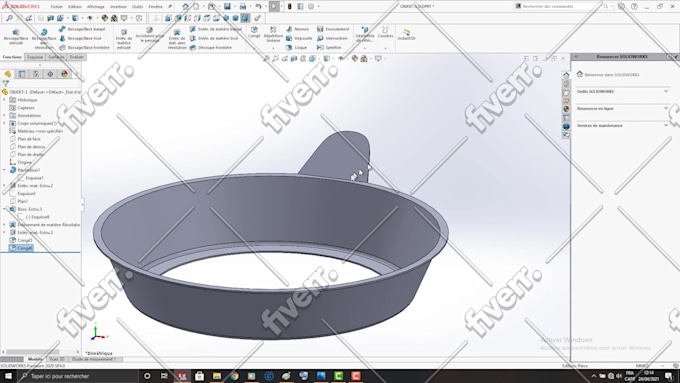This screenshot has height=383, width=680.
Task: Select Bossage/Base lissé command
Action: pyautogui.click(x=81, y=38)
